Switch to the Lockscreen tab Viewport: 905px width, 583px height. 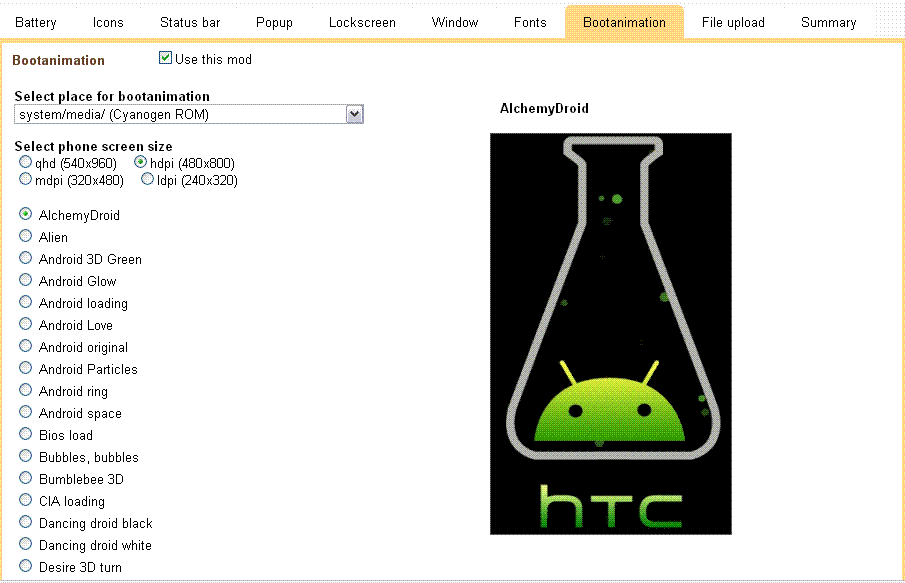[362, 23]
